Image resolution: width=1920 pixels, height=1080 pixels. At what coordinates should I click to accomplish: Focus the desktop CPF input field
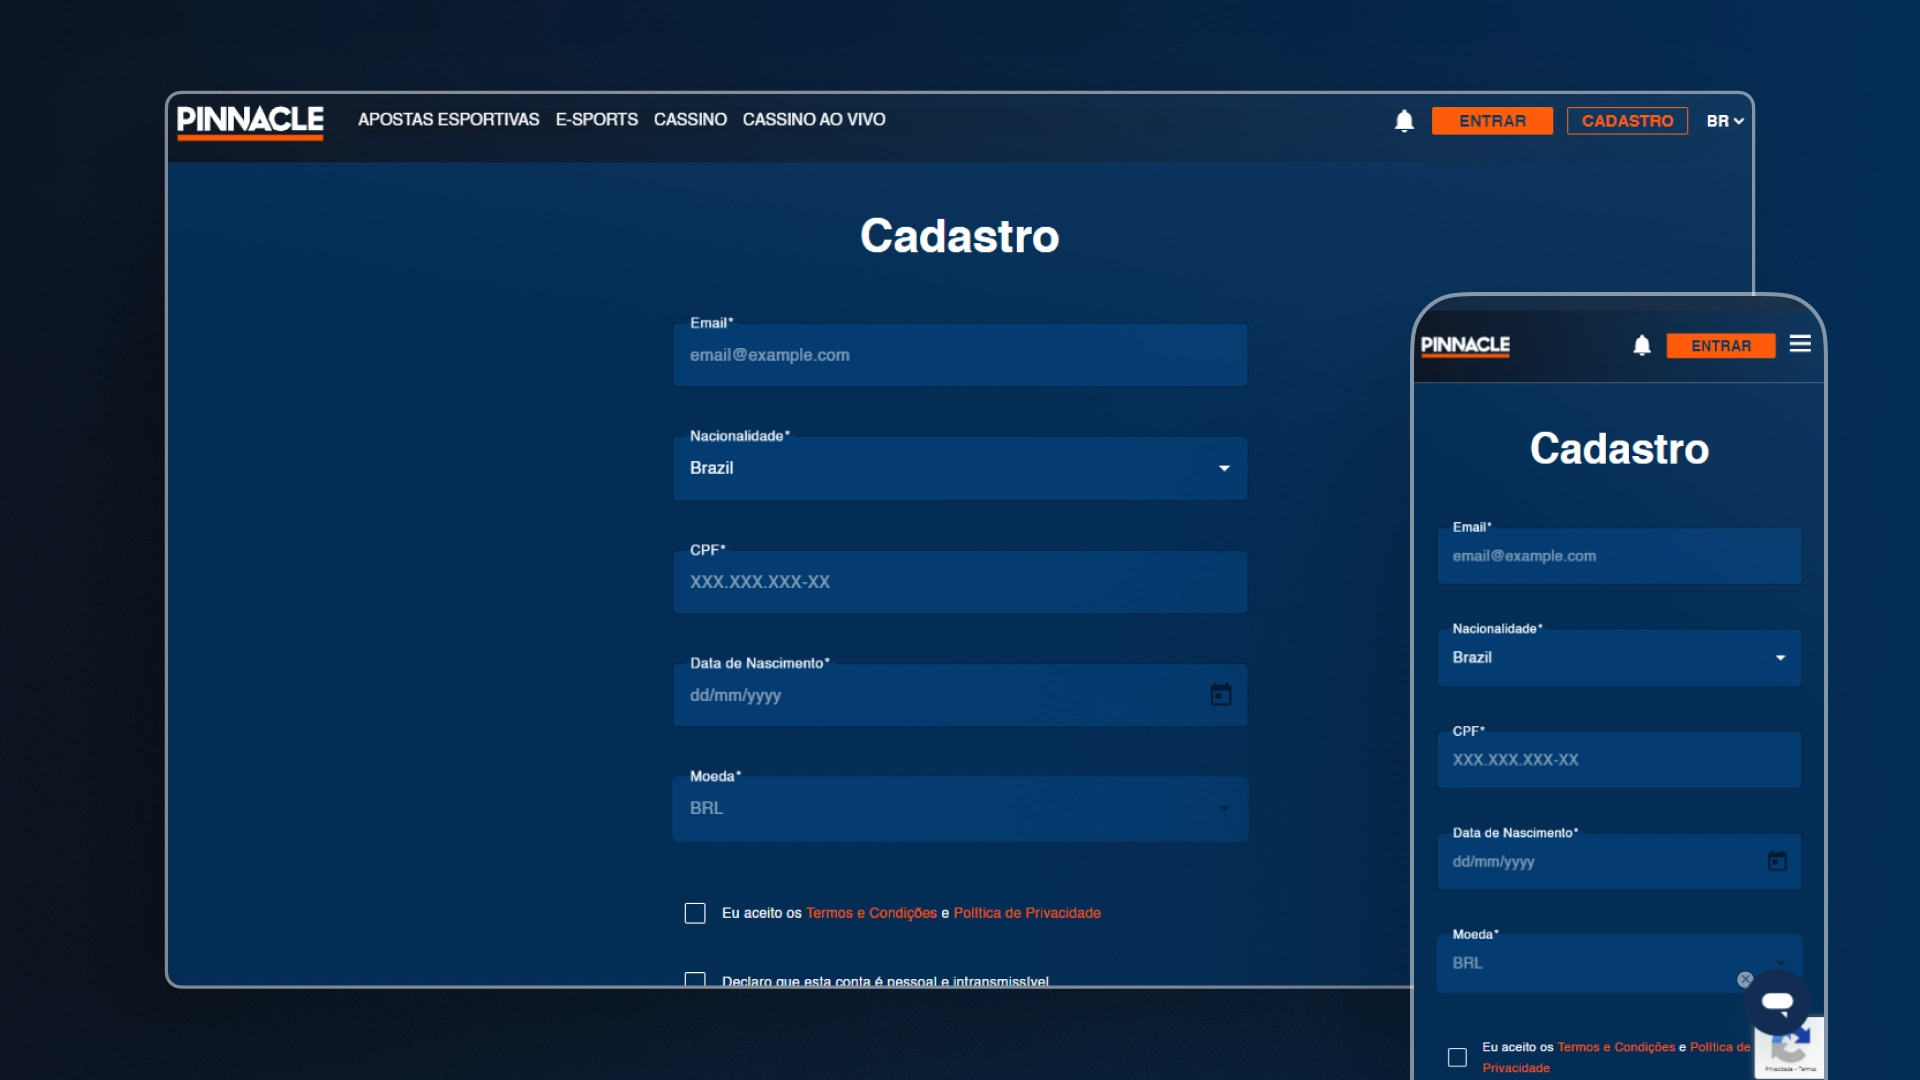[x=960, y=582]
